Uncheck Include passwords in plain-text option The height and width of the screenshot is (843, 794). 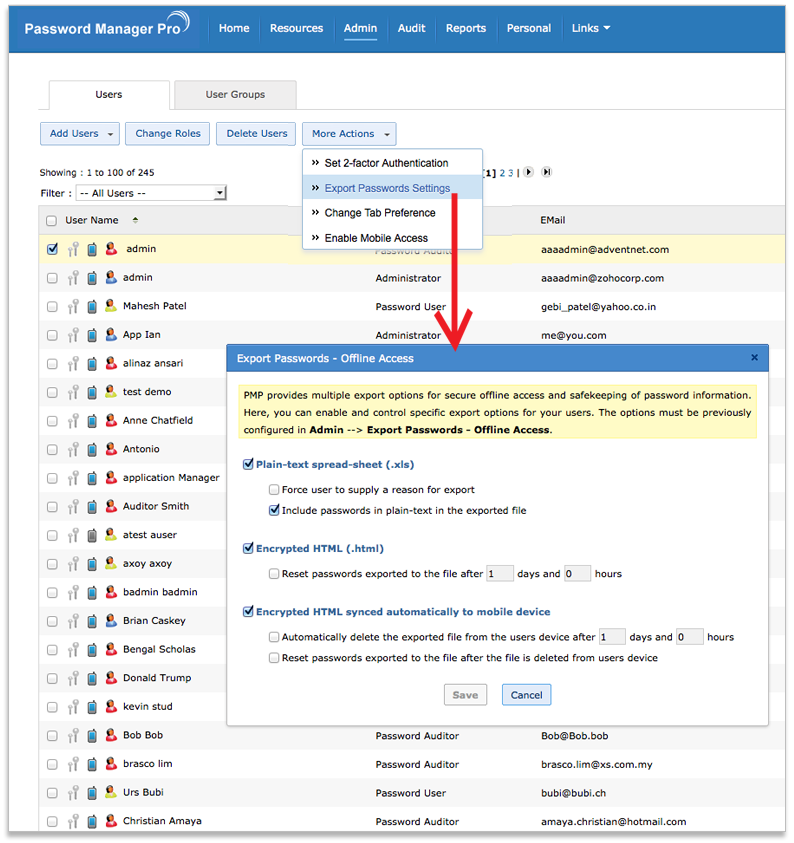(x=274, y=510)
